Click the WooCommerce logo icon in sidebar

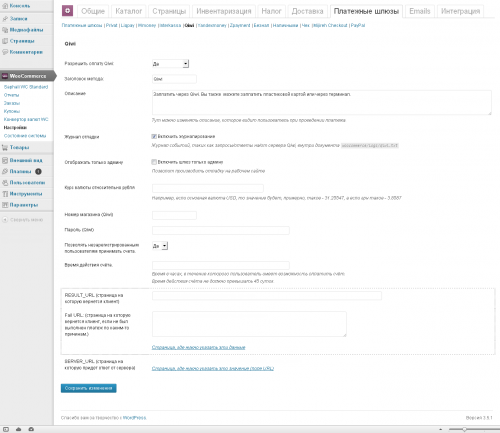(x=5, y=76)
